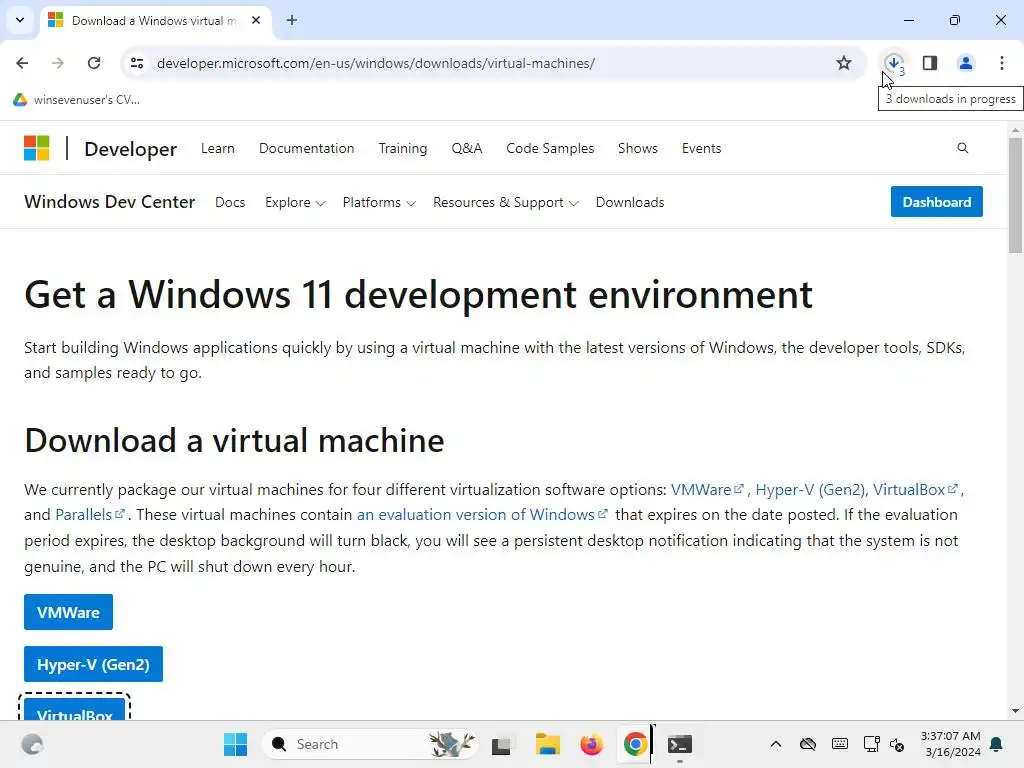
Task: Click the Microsoft logo
Action: pos(37,148)
